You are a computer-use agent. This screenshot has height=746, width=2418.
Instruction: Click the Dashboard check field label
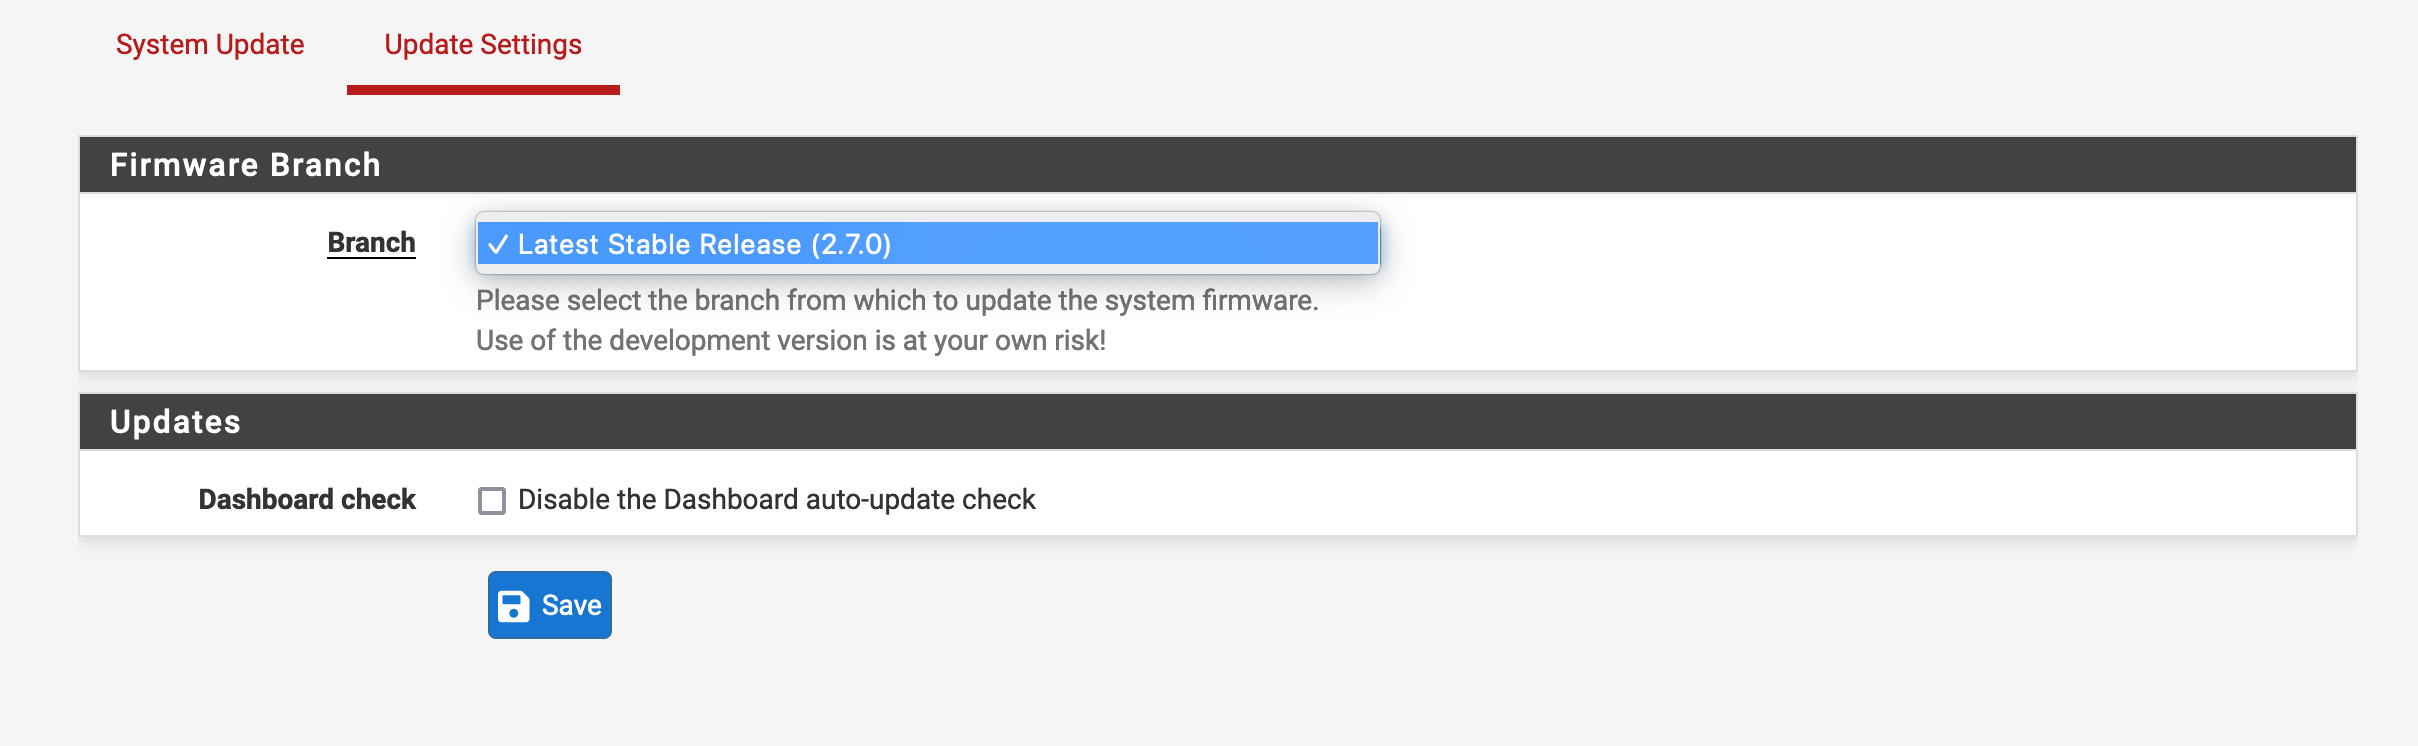[307, 500]
